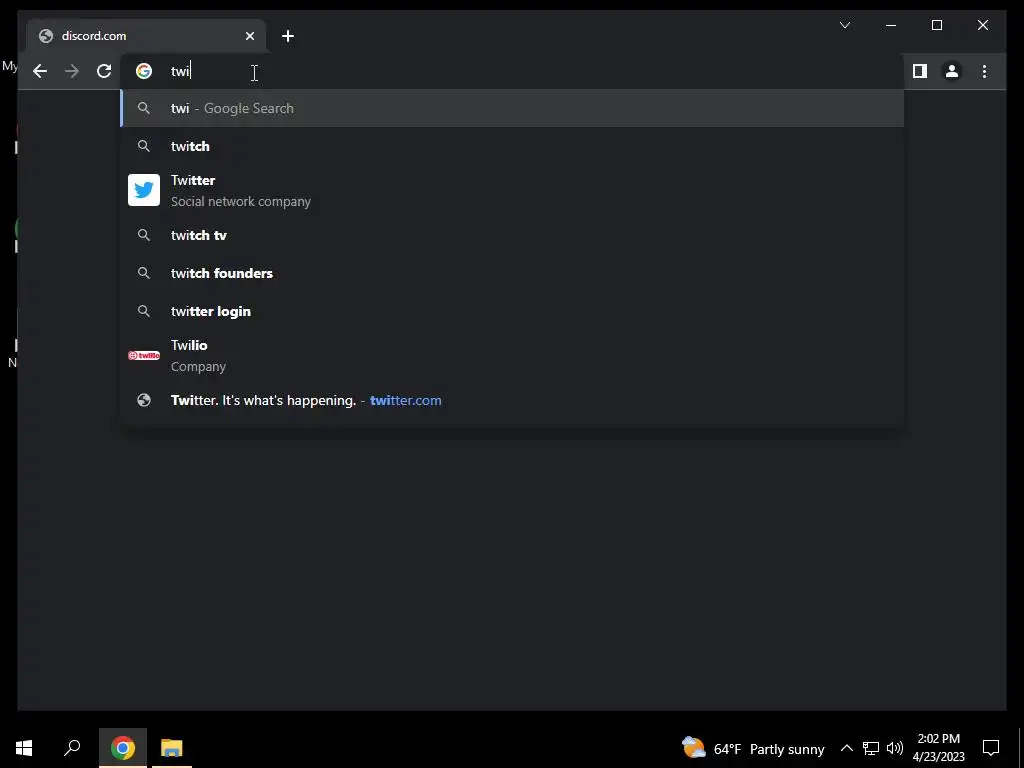Viewport: 1024px width, 768px height.
Task: Show hidden system tray icons
Action: tap(846, 748)
